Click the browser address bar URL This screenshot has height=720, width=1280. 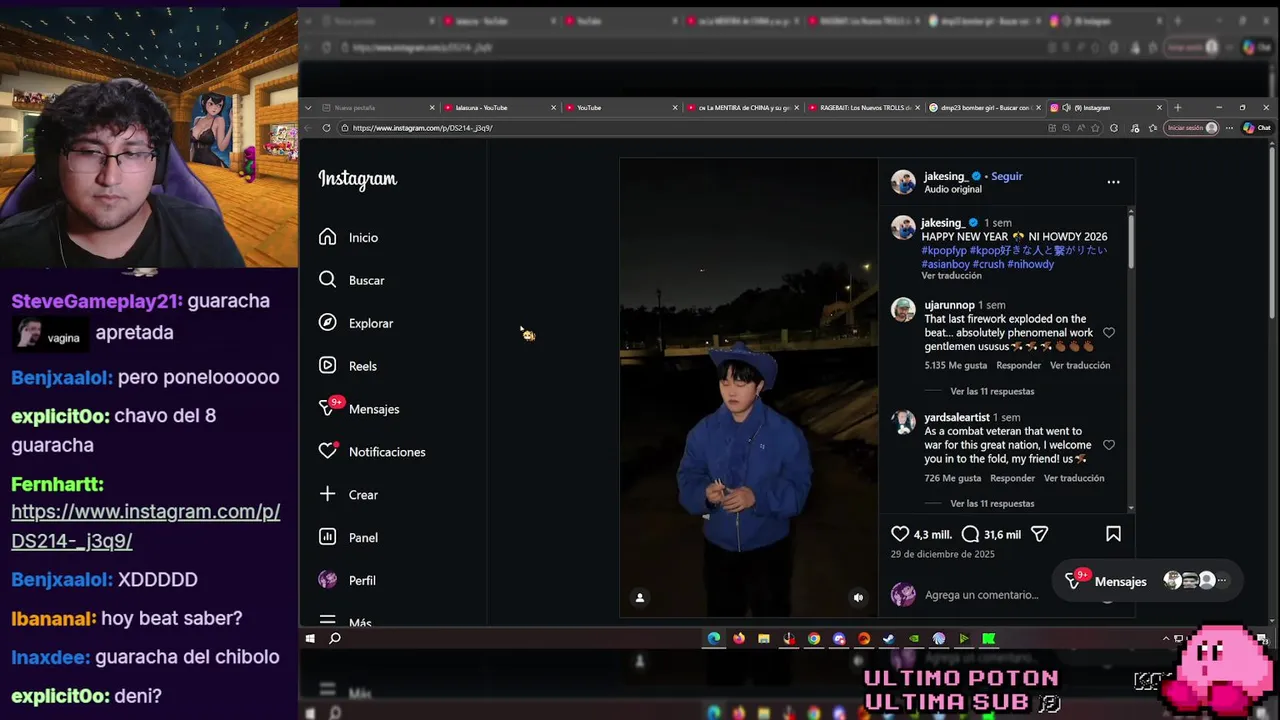point(423,128)
